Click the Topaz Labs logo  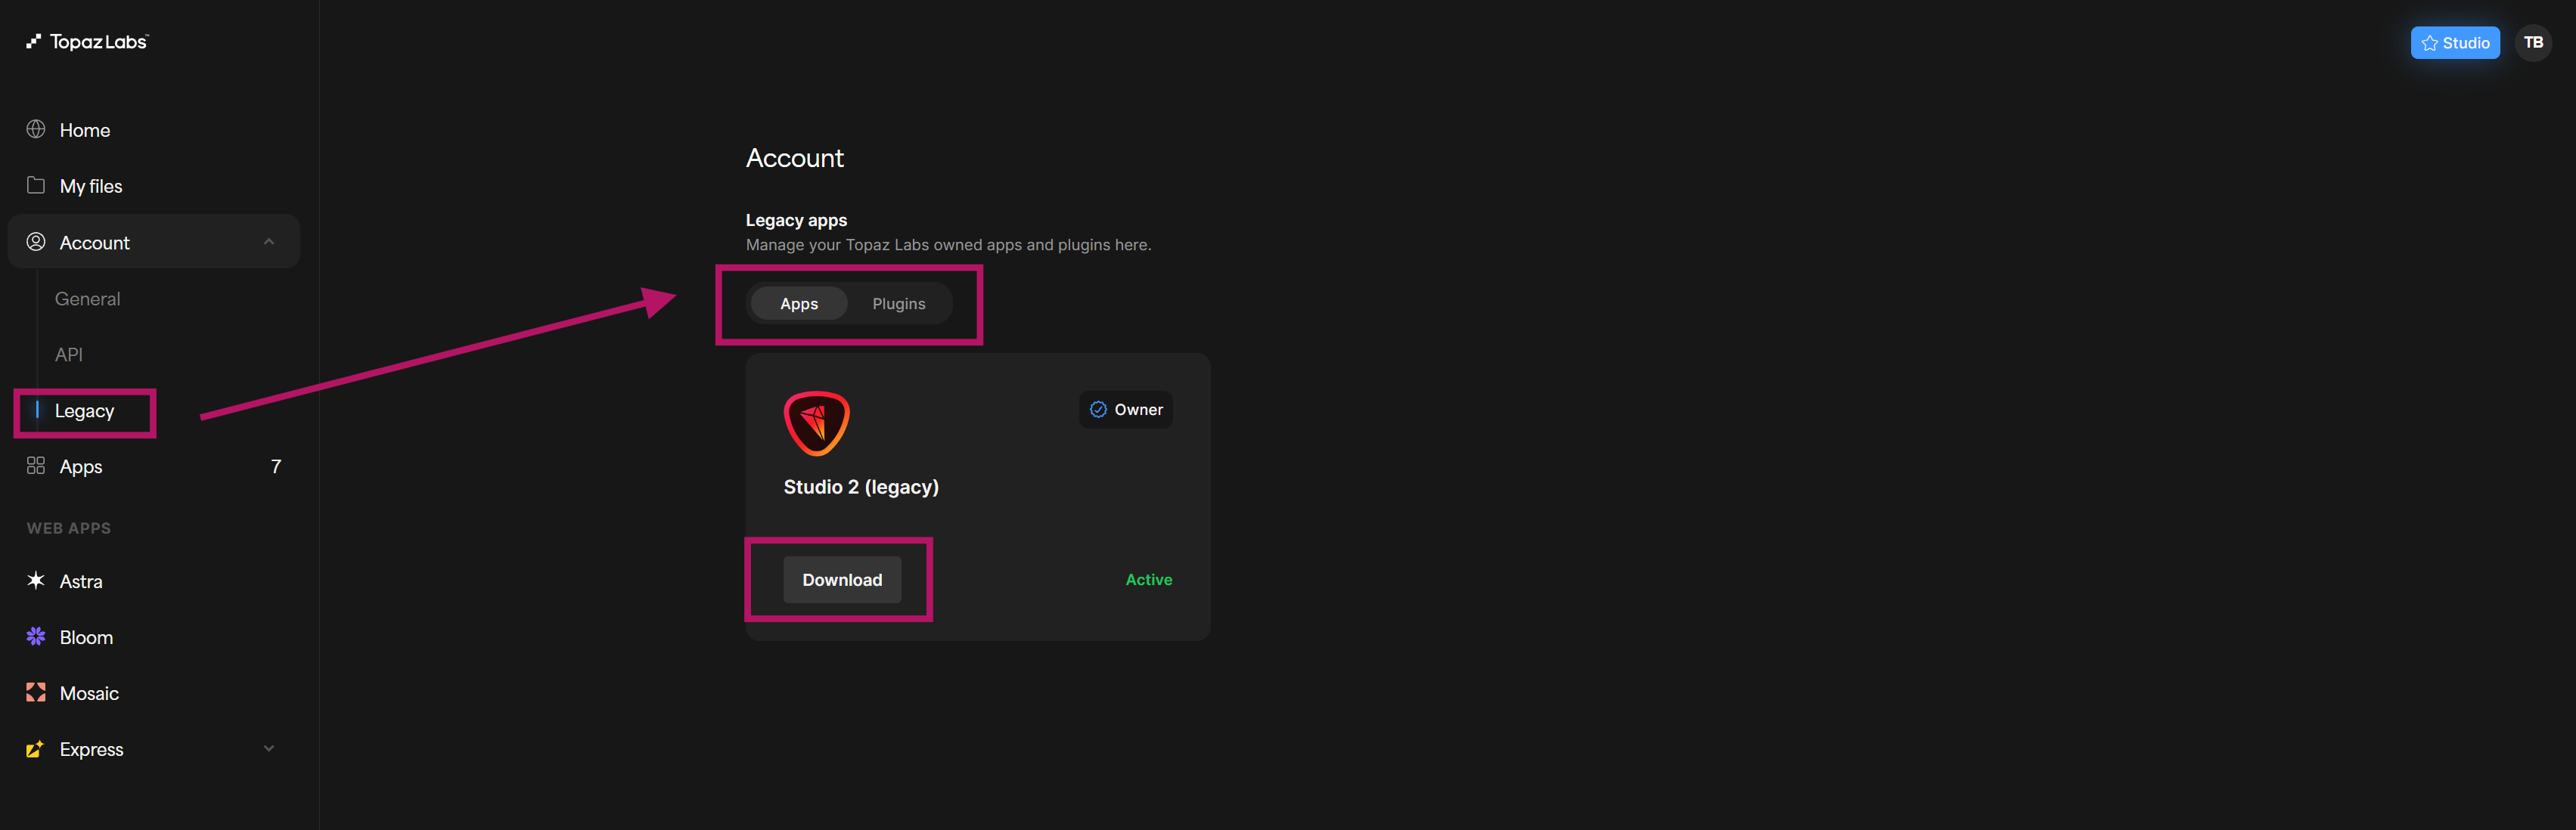click(87, 42)
